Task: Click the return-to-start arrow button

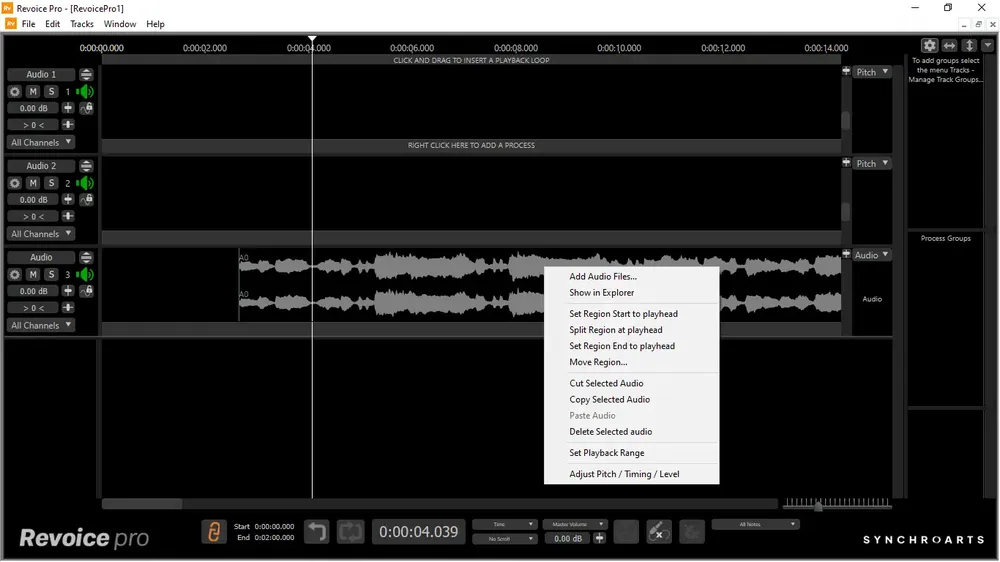Action: tap(316, 531)
